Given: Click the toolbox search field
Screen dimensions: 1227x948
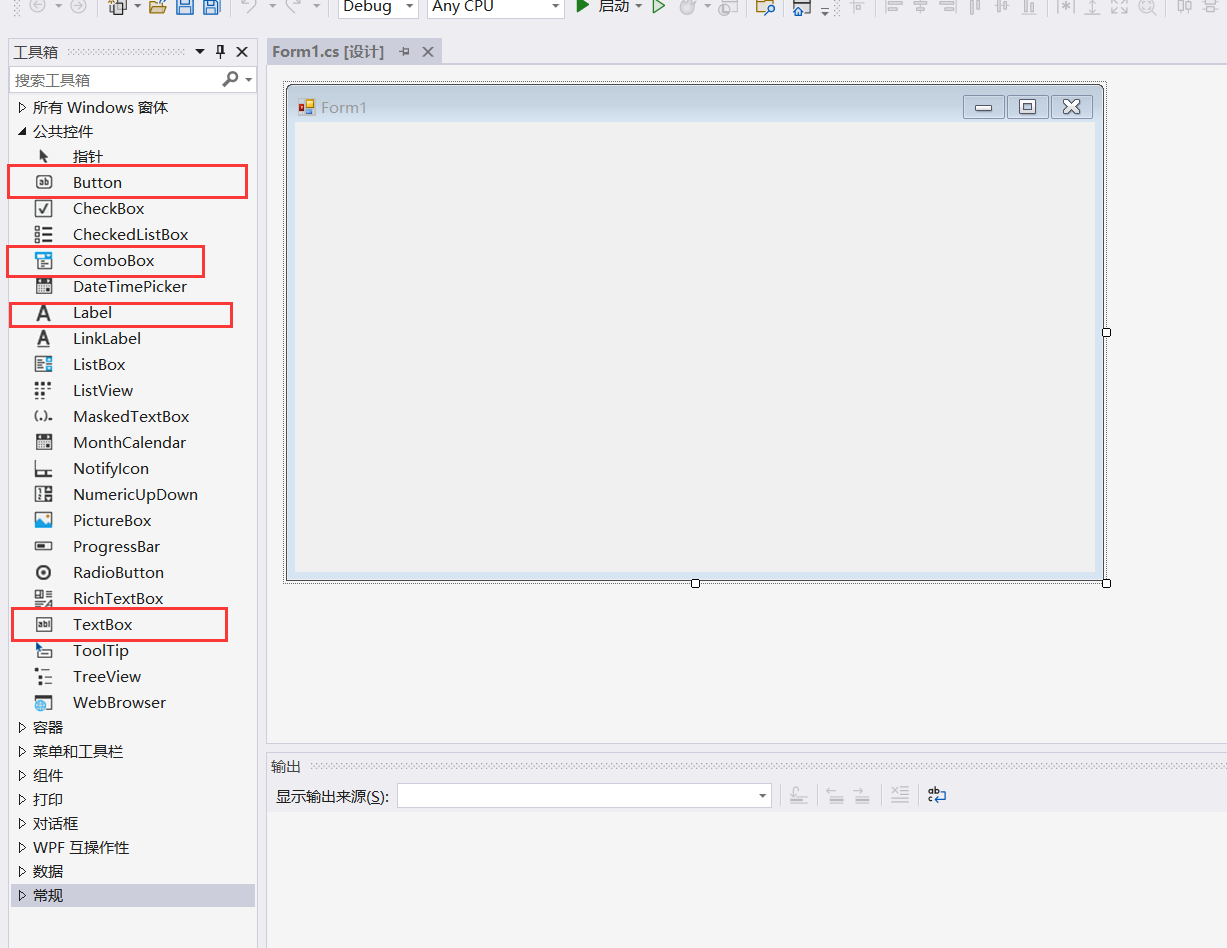Looking at the screenshot, I should (x=115, y=79).
